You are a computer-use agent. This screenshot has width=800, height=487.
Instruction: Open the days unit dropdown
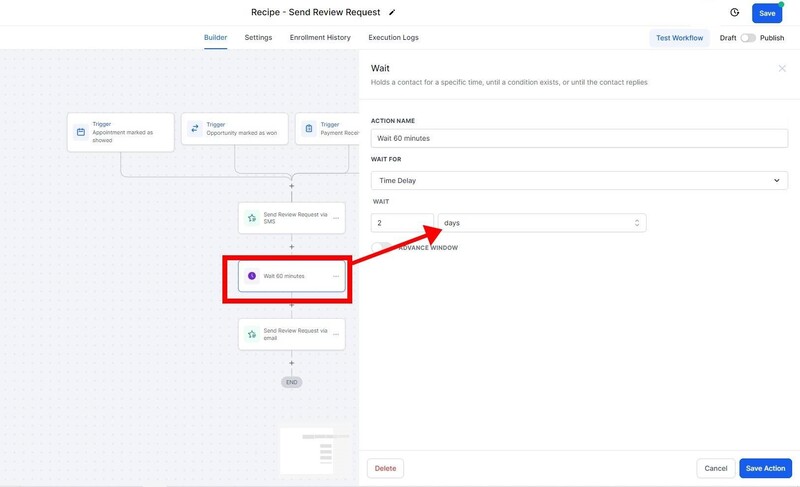542,223
